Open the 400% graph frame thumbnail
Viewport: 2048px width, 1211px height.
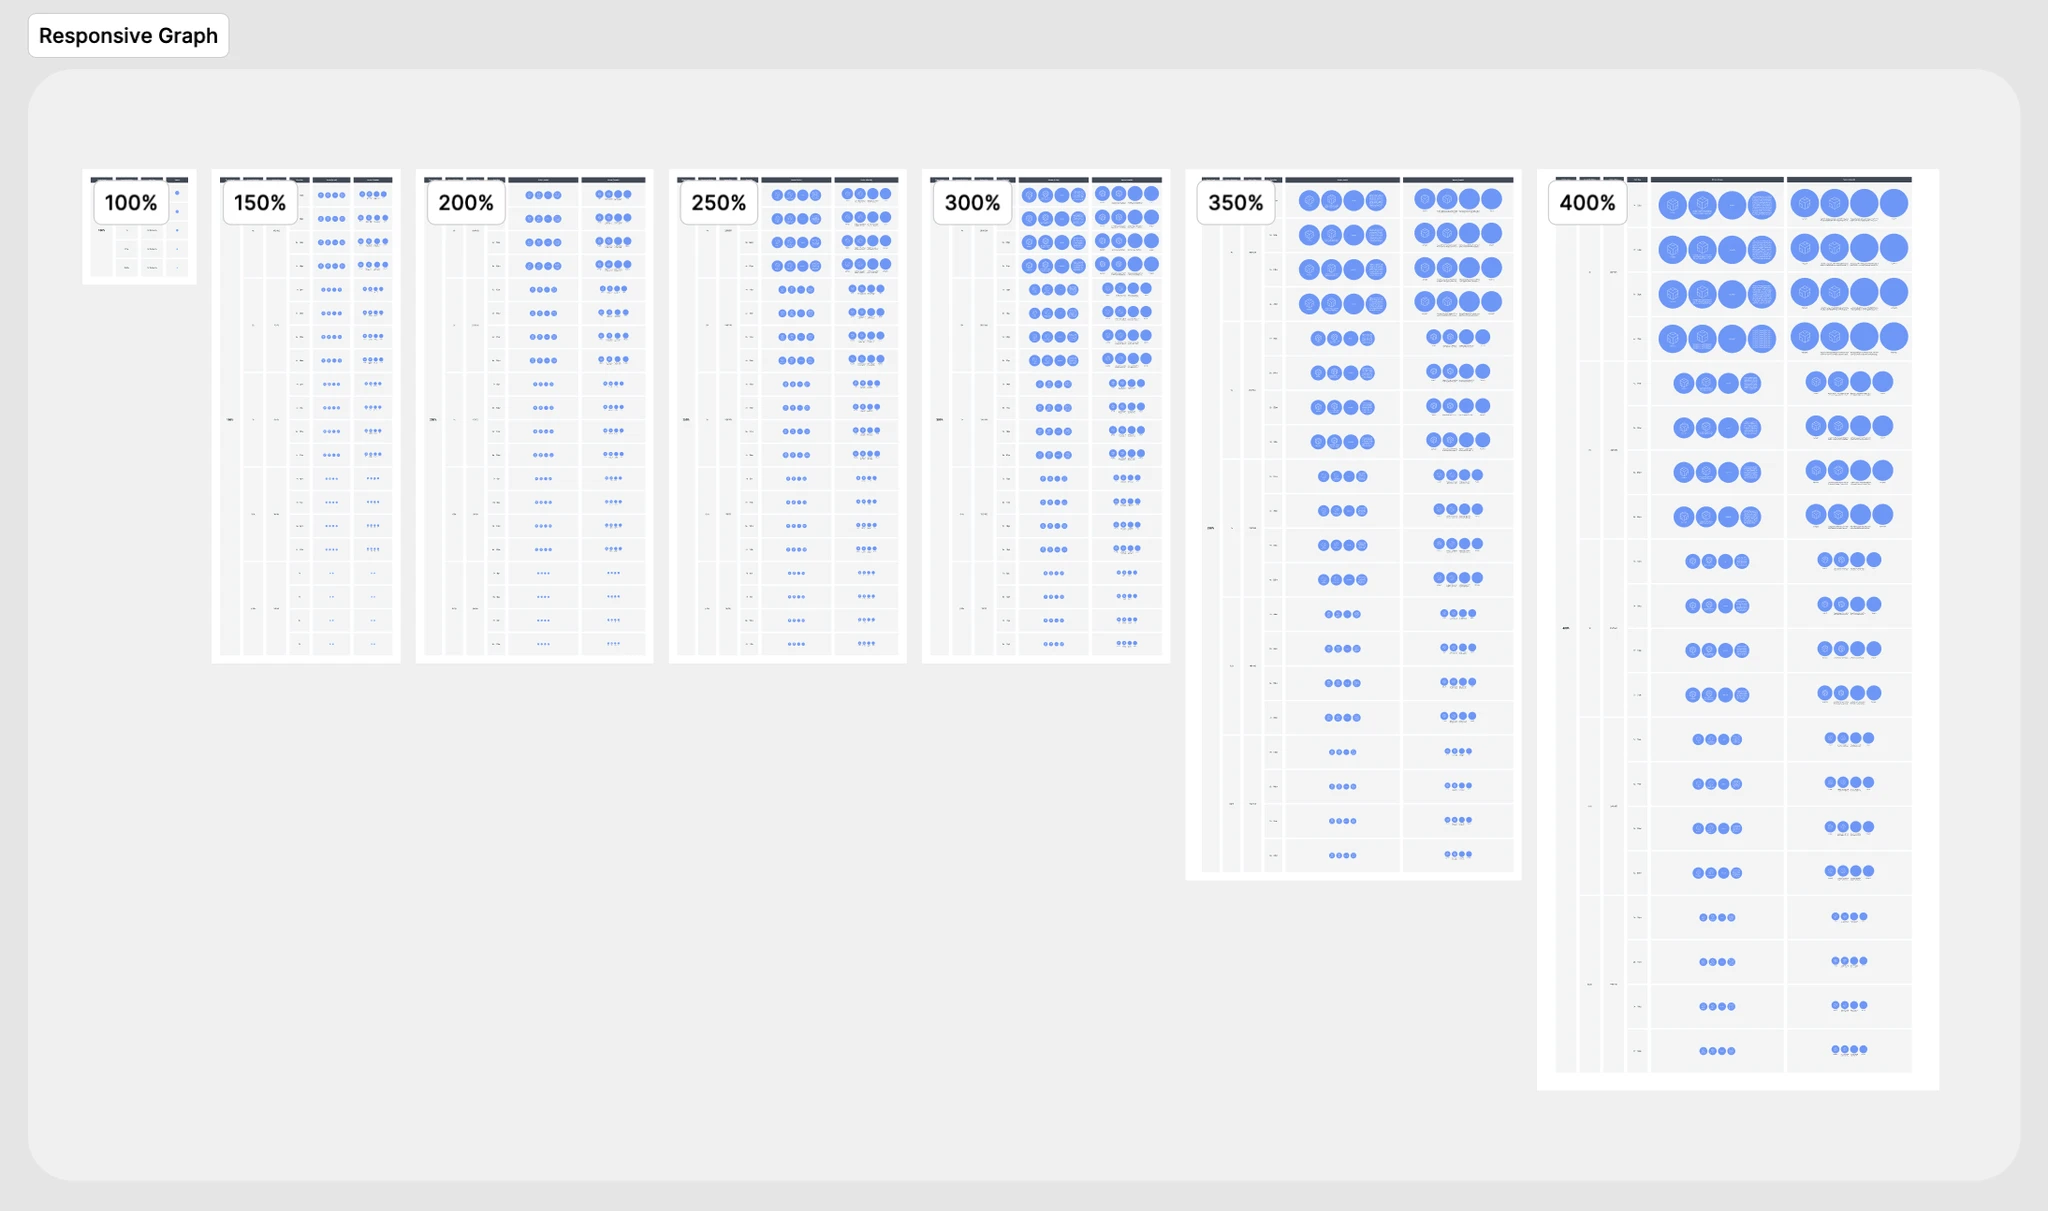tap(1738, 630)
